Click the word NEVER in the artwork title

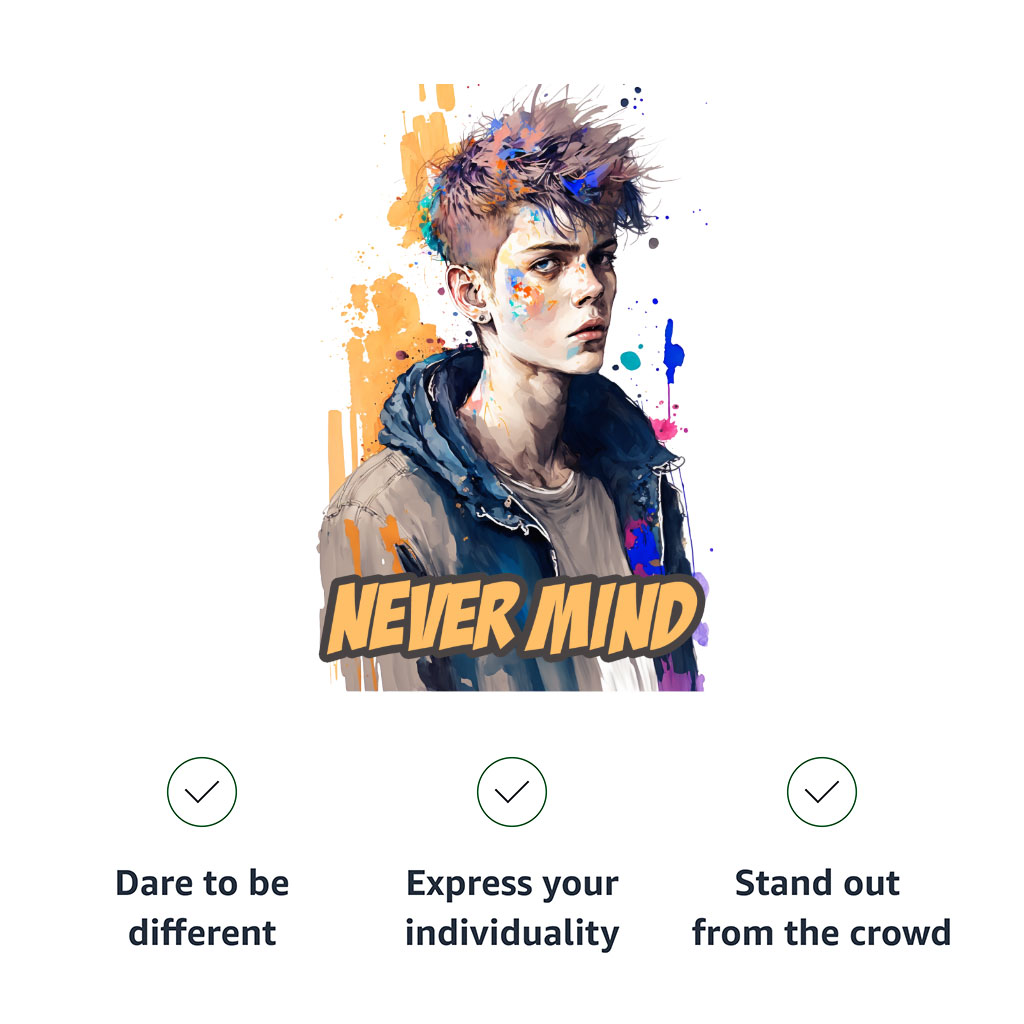point(423,617)
